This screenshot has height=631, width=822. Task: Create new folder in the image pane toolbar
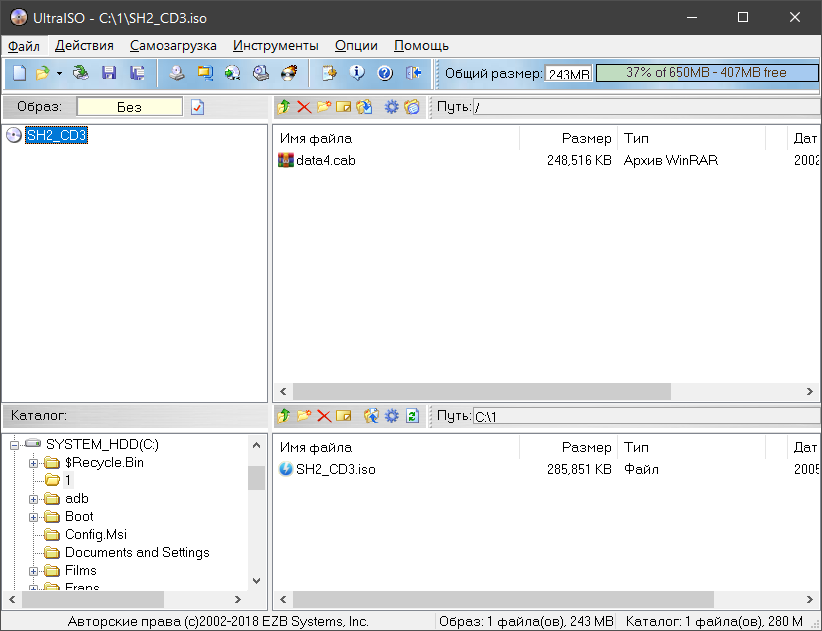324,107
